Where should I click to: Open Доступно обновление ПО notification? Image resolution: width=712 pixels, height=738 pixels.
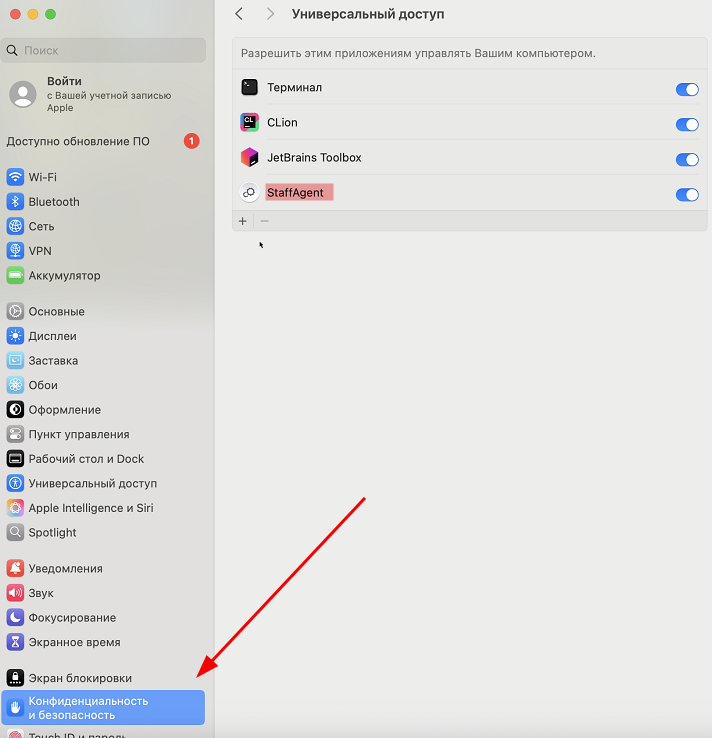coord(78,142)
